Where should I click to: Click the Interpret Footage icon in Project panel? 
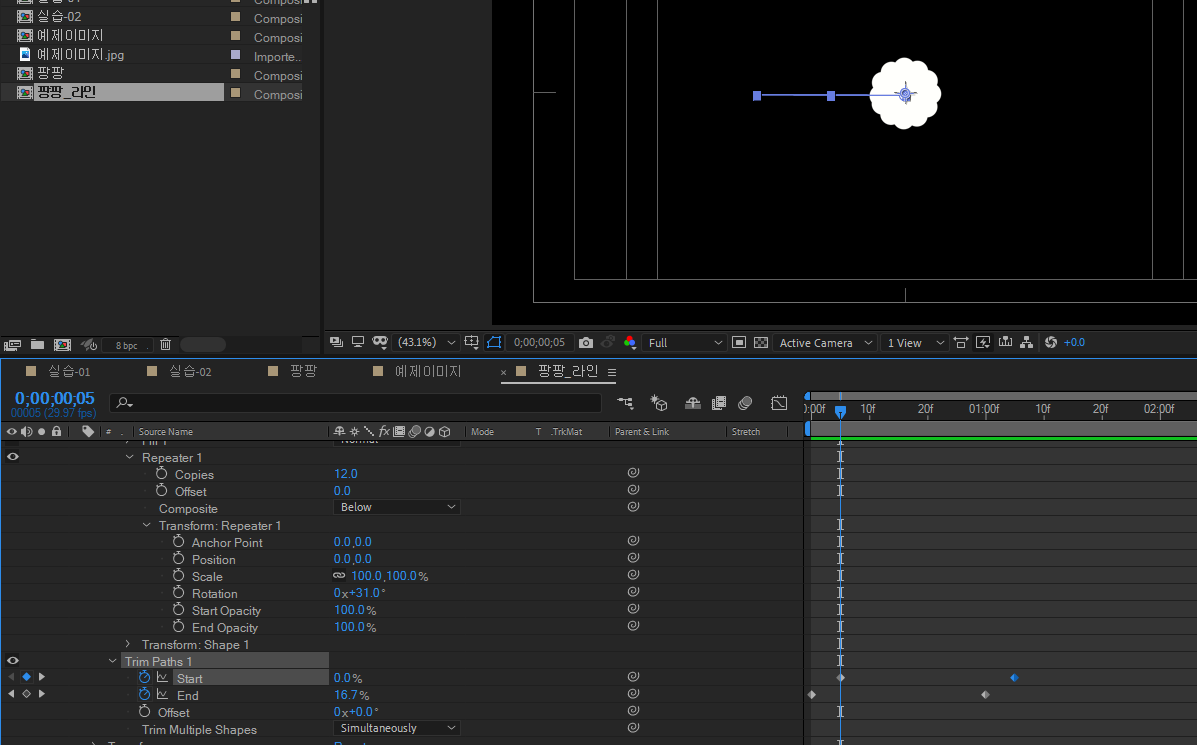tap(13, 345)
